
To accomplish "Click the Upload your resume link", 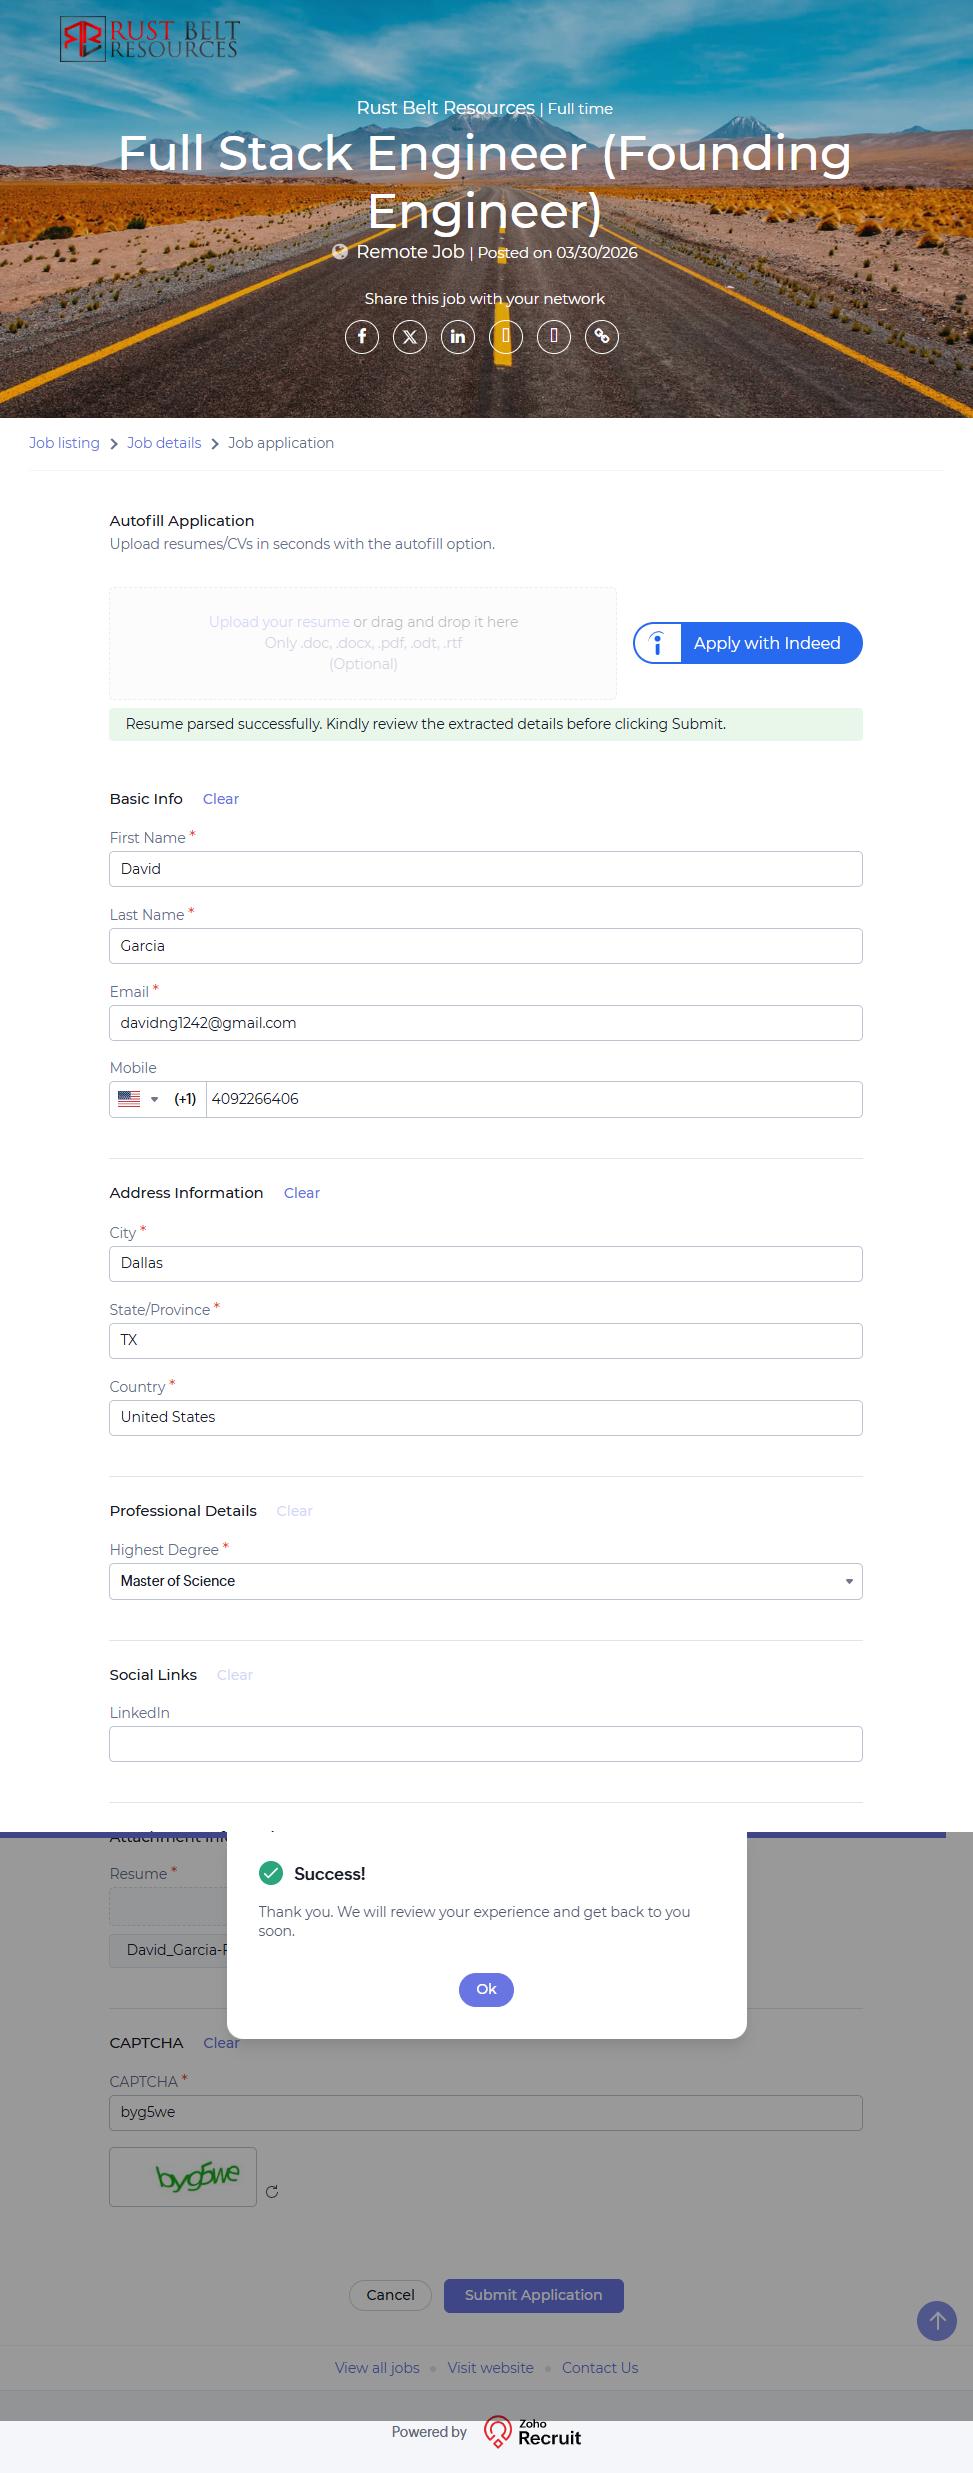I will [279, 622].
